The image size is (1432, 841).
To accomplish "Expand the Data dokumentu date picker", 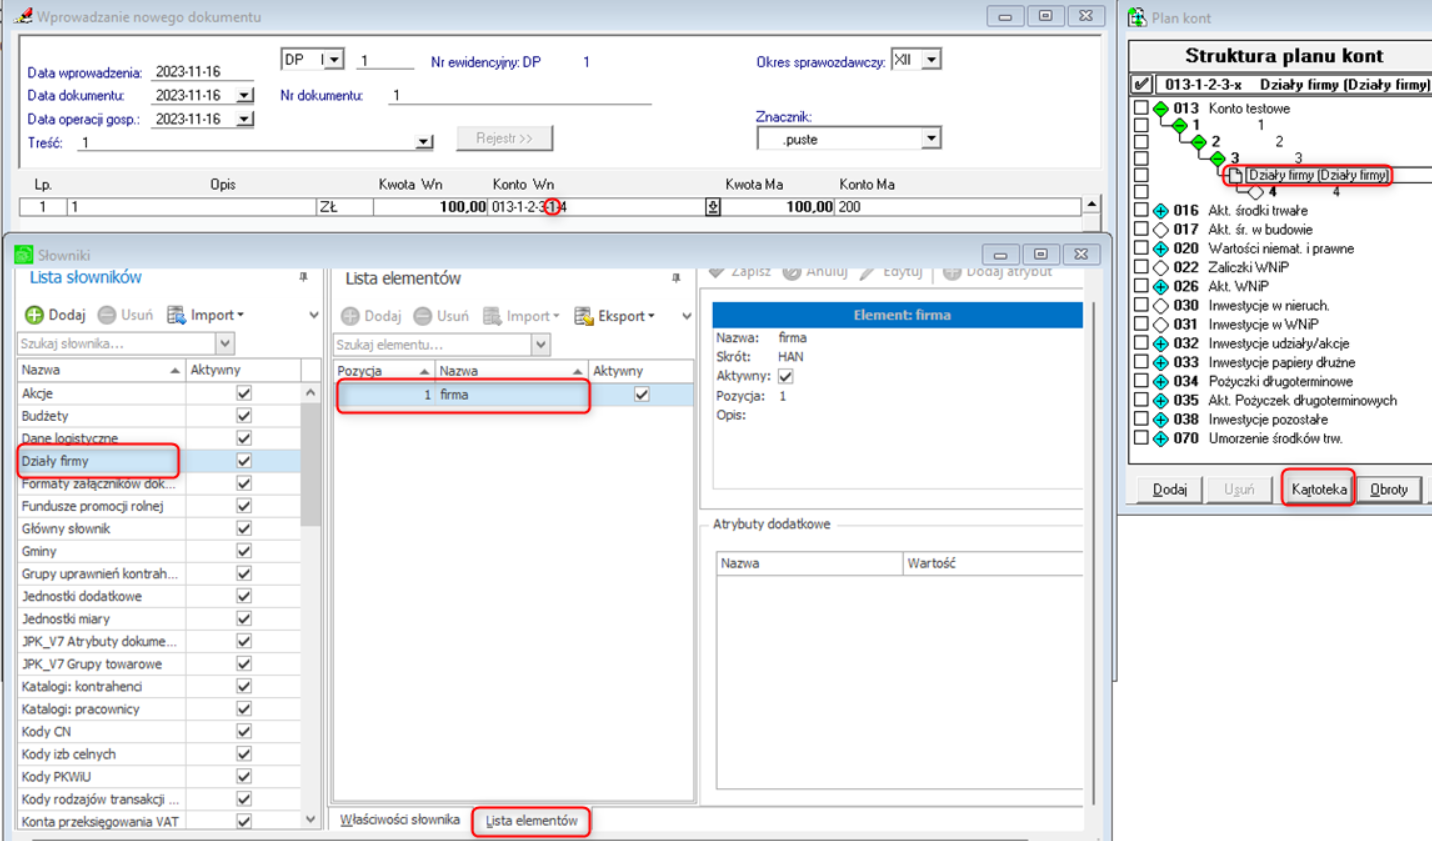I will [244, 96].
